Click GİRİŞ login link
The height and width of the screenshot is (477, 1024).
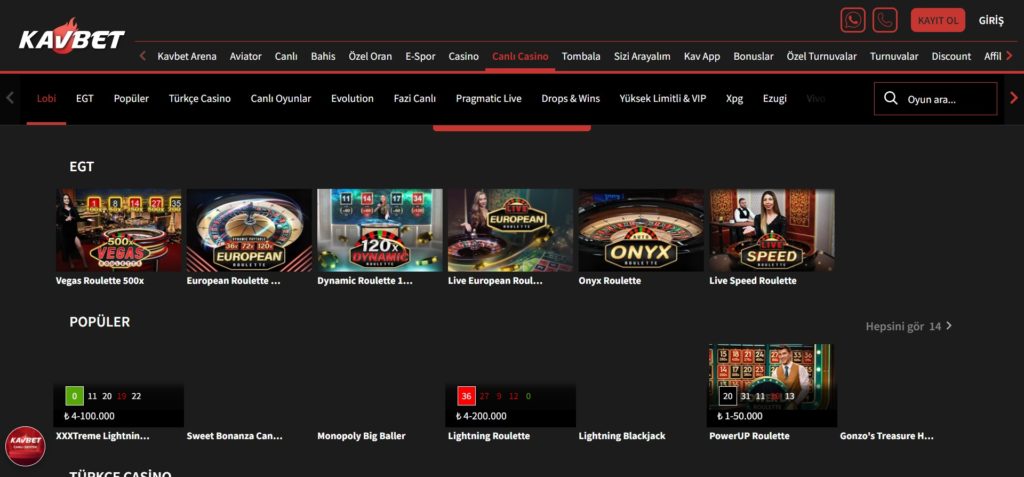(x=991, y=20)
